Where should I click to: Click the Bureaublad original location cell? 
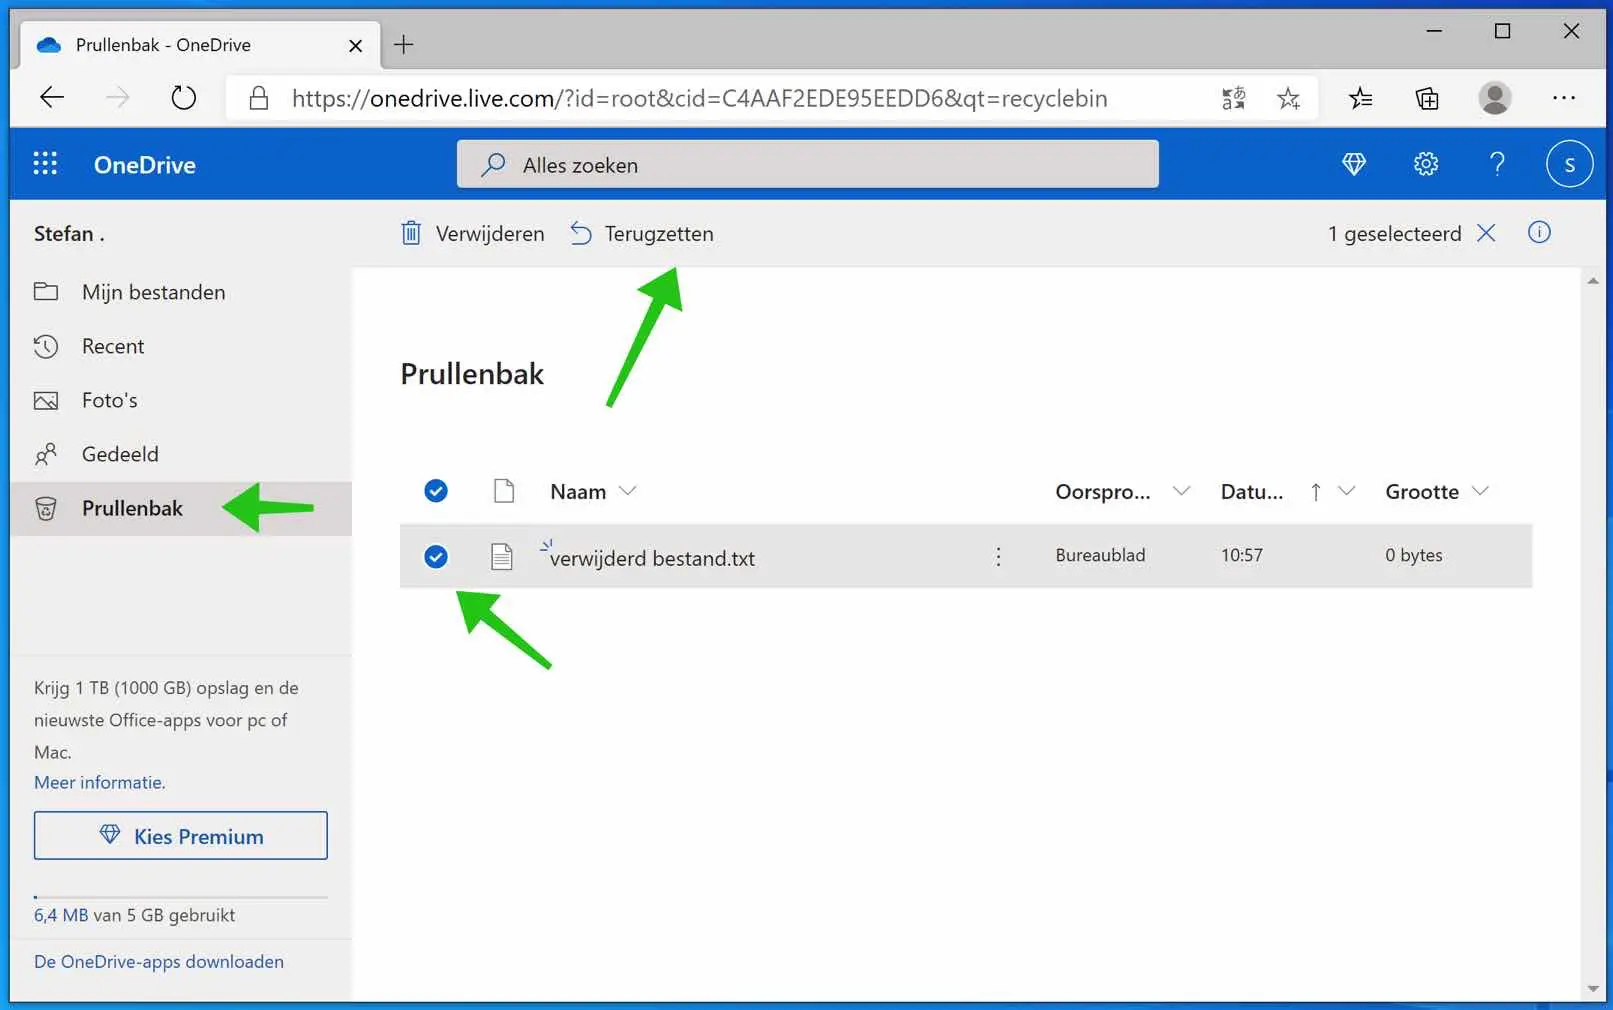point(1100,555)
